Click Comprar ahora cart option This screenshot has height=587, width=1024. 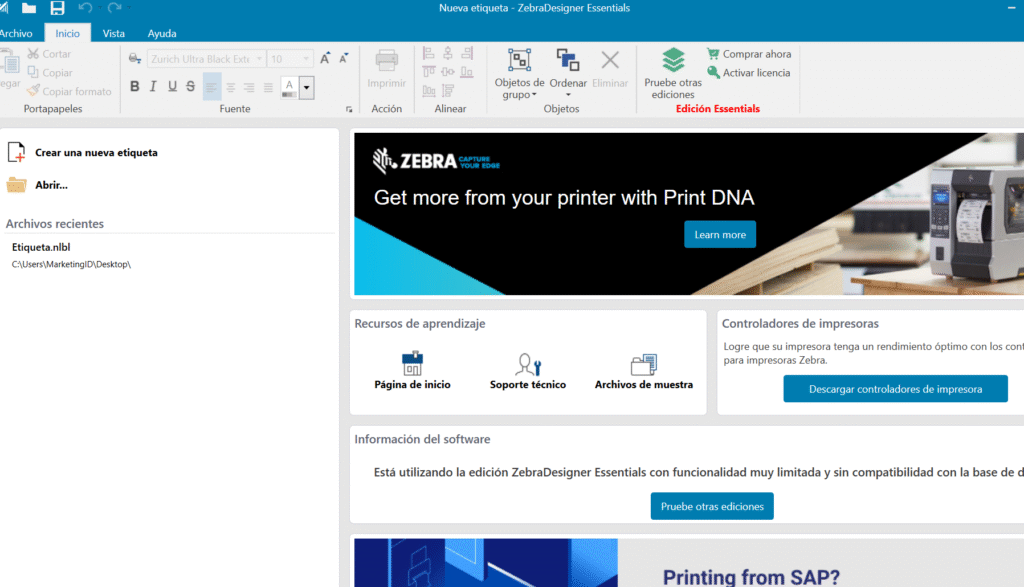click(x=749, y=54)
